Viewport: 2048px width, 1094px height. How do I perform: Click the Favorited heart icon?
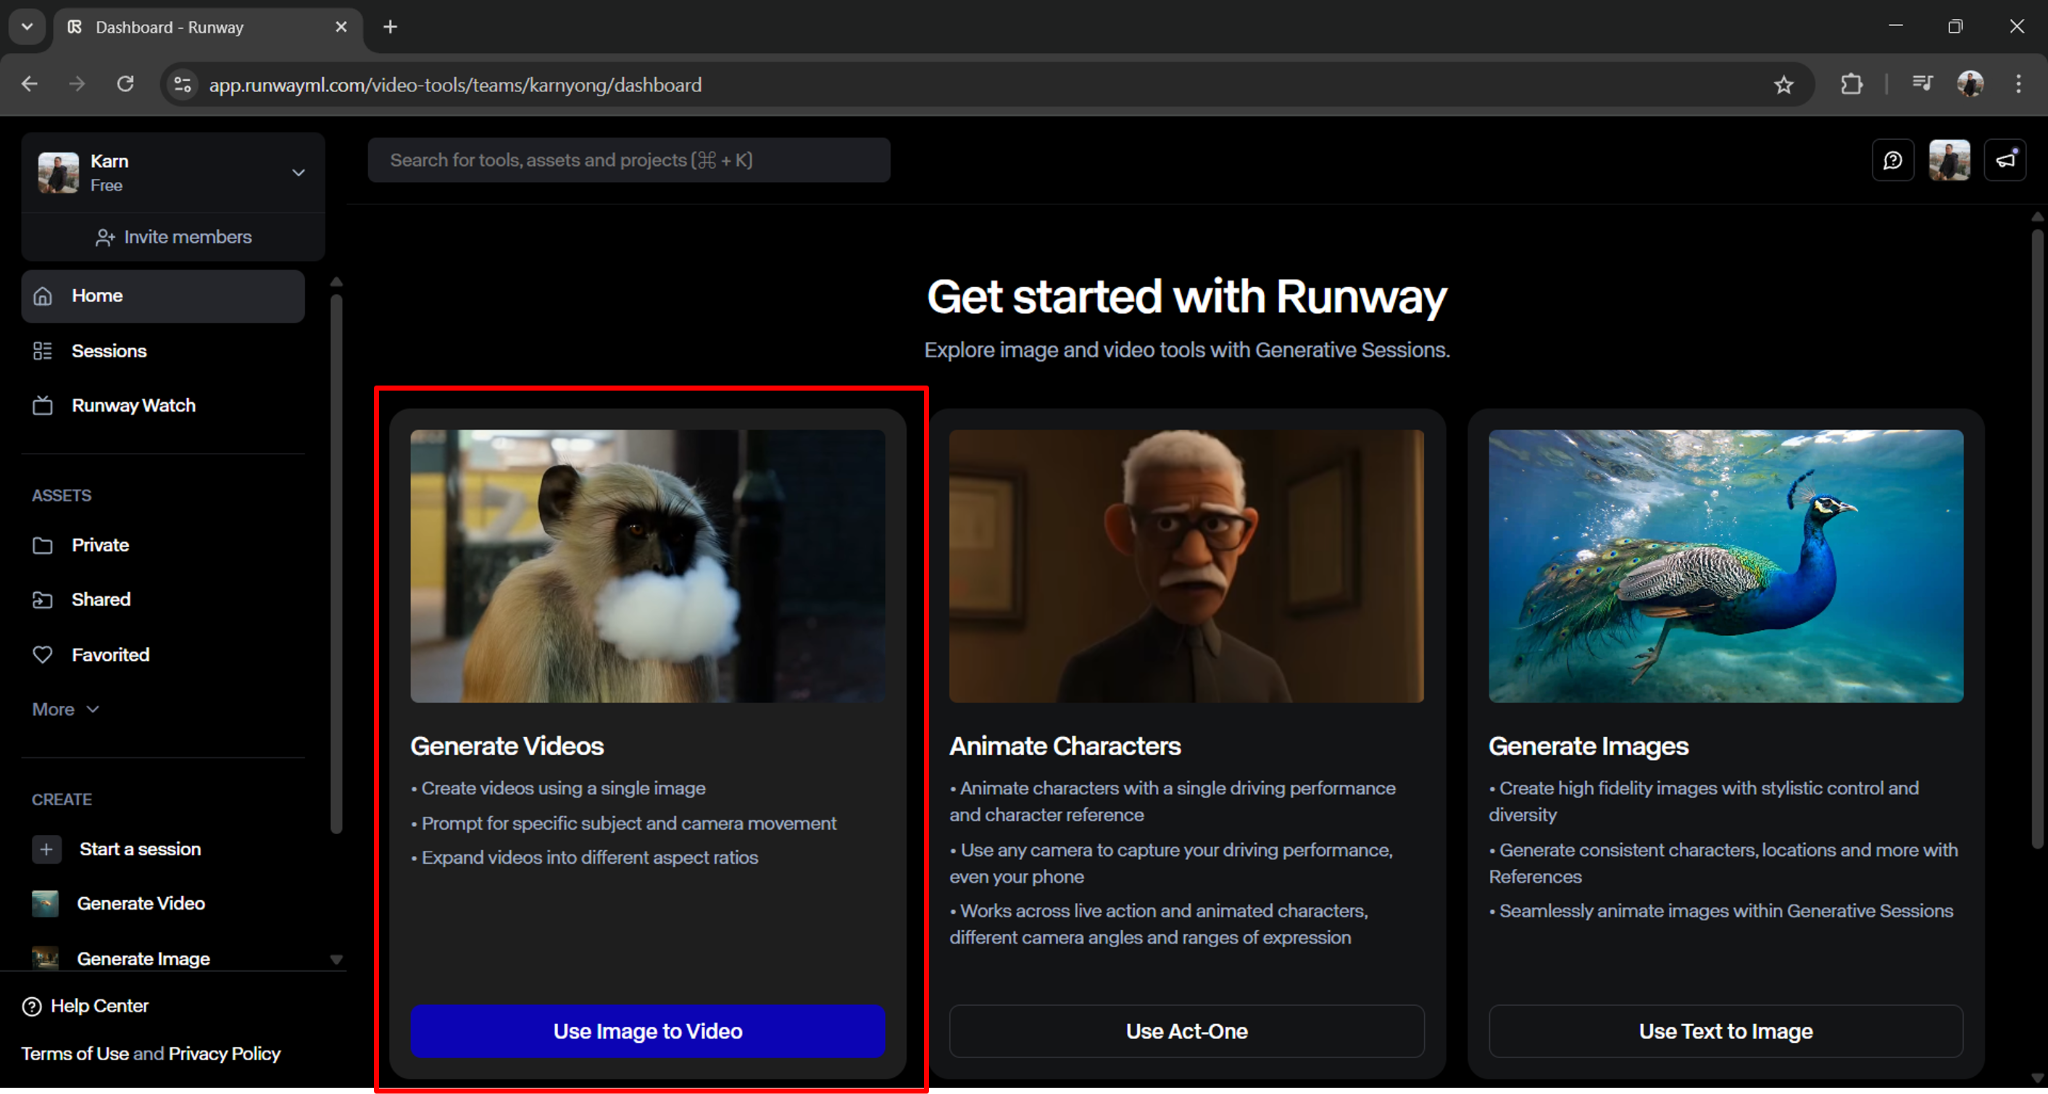tap(43, 655)
